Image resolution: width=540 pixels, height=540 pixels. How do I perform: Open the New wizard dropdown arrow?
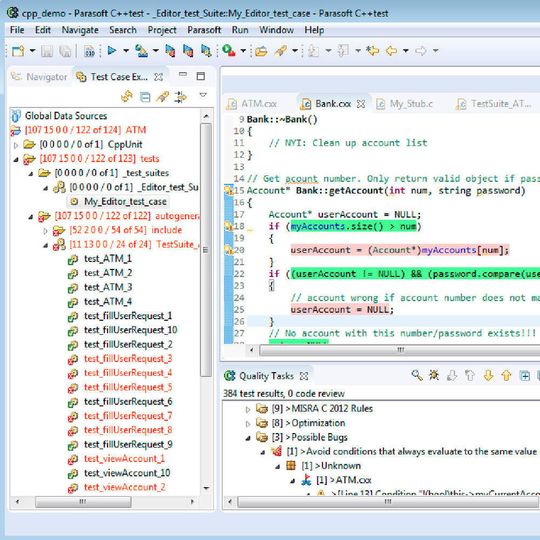tap(32, 51)
